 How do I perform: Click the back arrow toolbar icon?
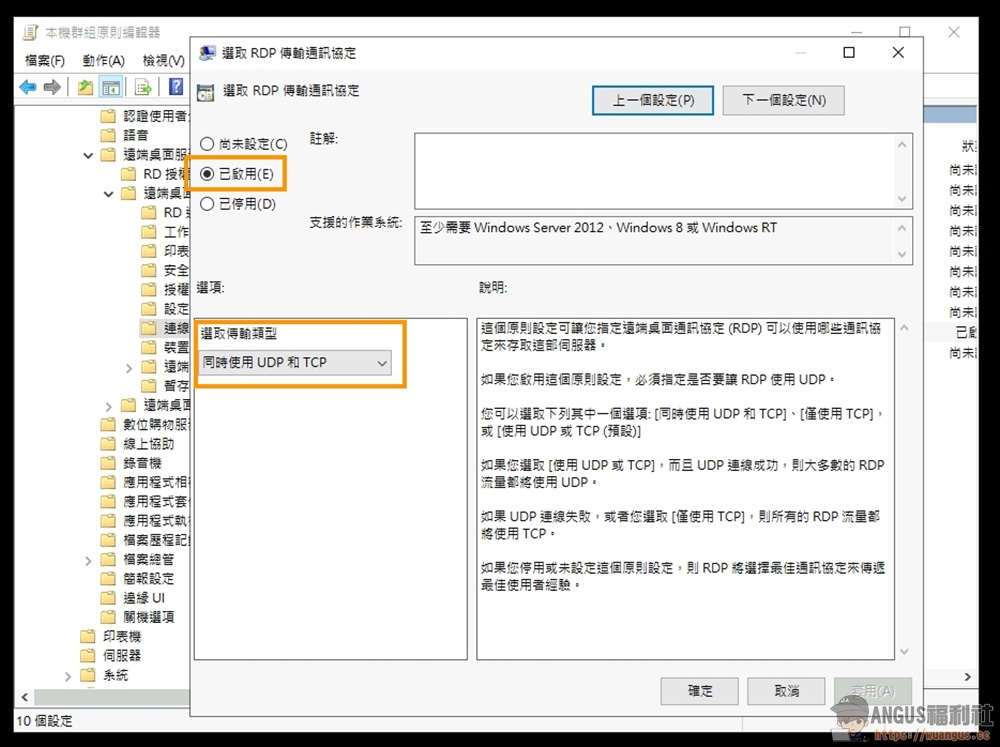click(28, 87)
